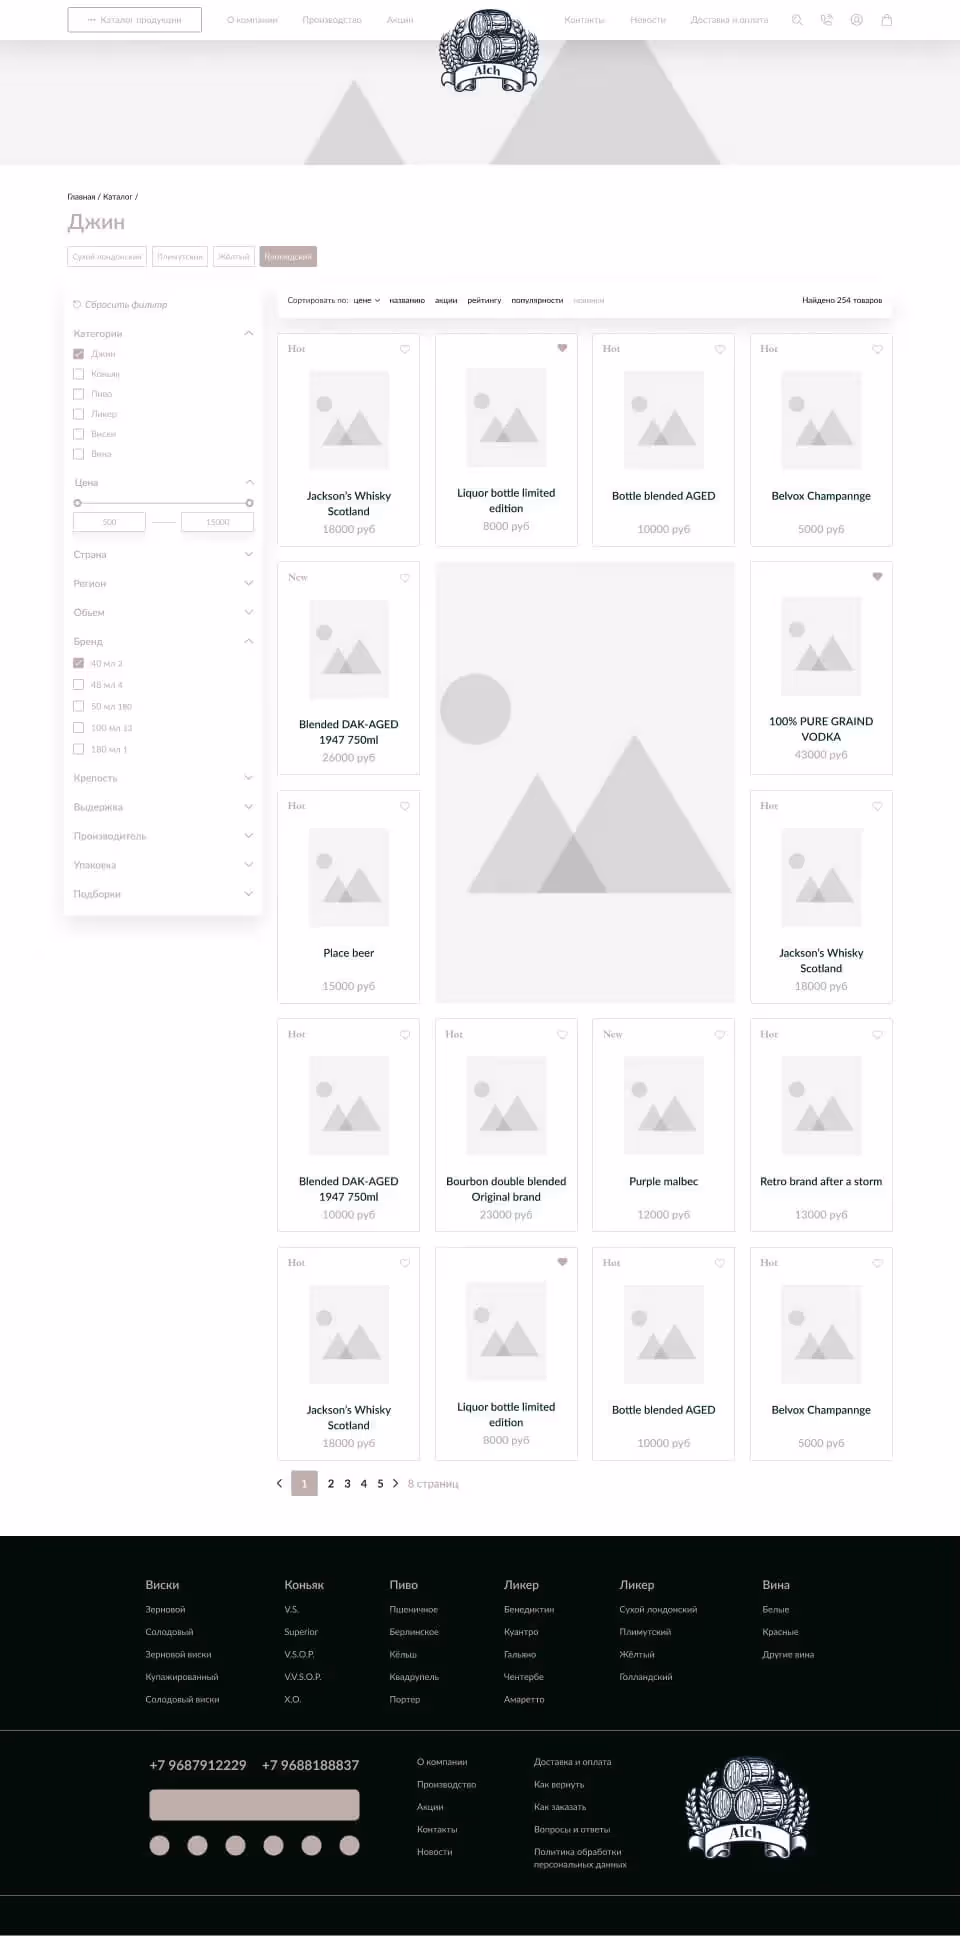Open Акции in header menu
This screenshot has width=961, height=1936.
point(400,20)
